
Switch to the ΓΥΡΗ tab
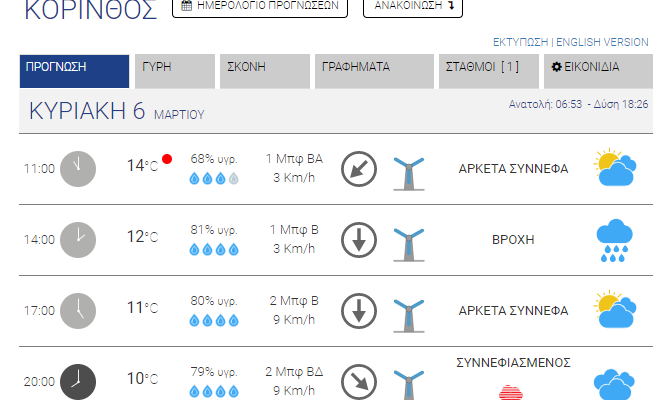point(174,70)
